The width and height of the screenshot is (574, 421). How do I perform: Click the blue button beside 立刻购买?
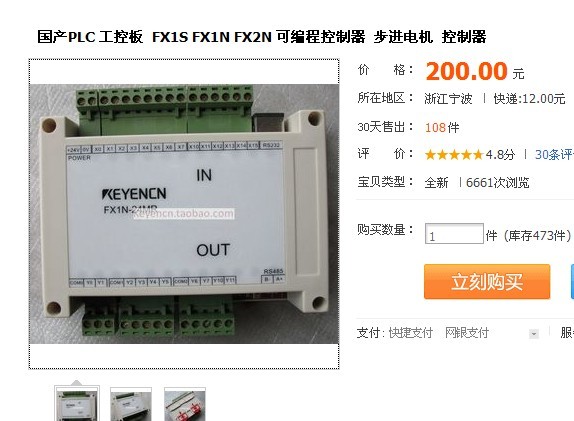(x=572, y=282)
